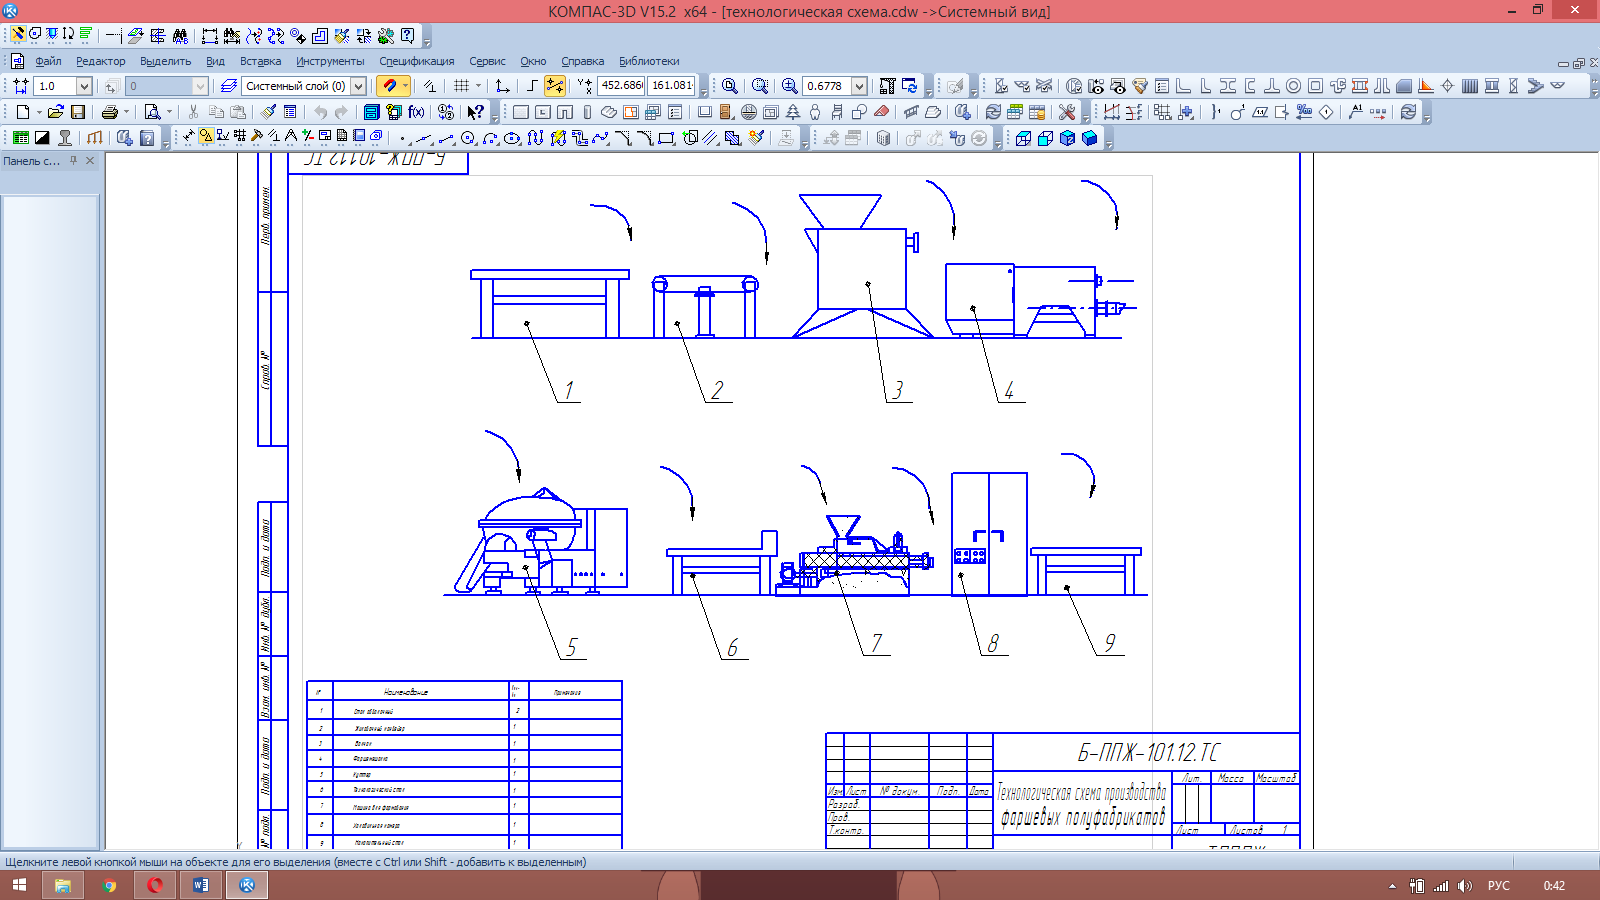The image size is (1600, 900).
Task: Click the Refresh view icon beside zoom
Action: (x=909, y=86)
